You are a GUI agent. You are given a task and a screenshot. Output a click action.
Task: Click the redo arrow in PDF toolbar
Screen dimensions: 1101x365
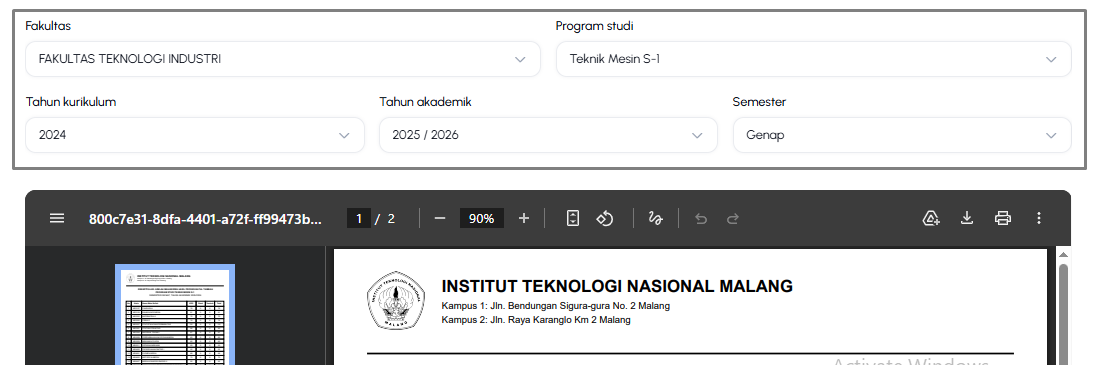732,218
